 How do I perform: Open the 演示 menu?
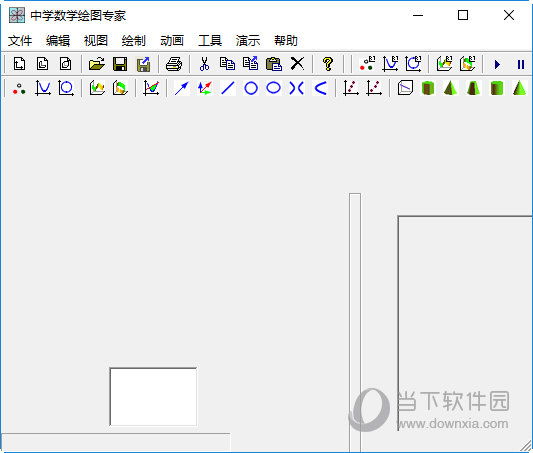coord(248,41)
